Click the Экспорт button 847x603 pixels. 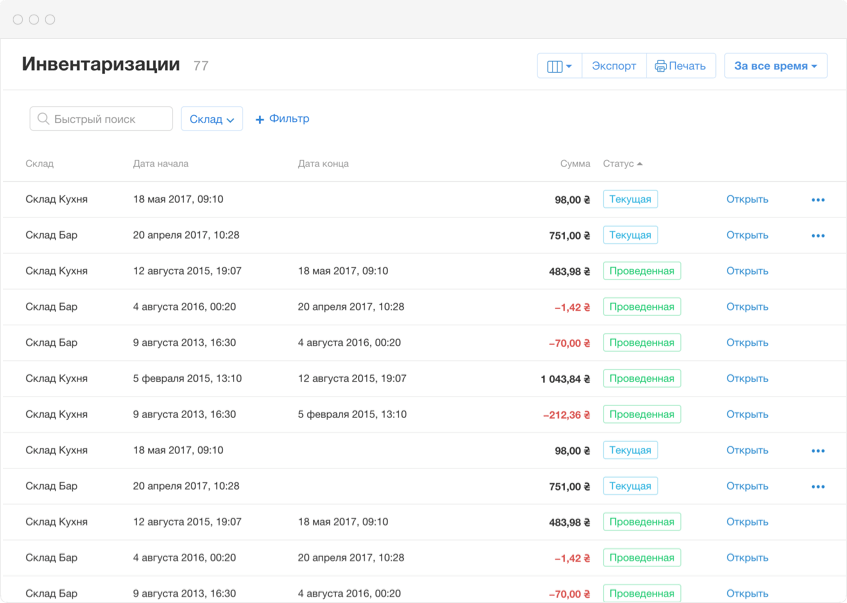pos(613,67)
